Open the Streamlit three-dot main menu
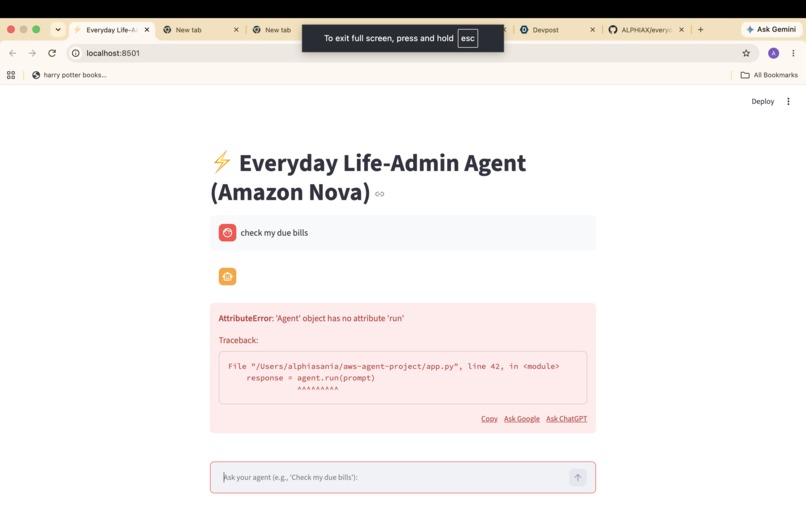The height and width of the screenshot is (524, 806). tap(788, 101)
